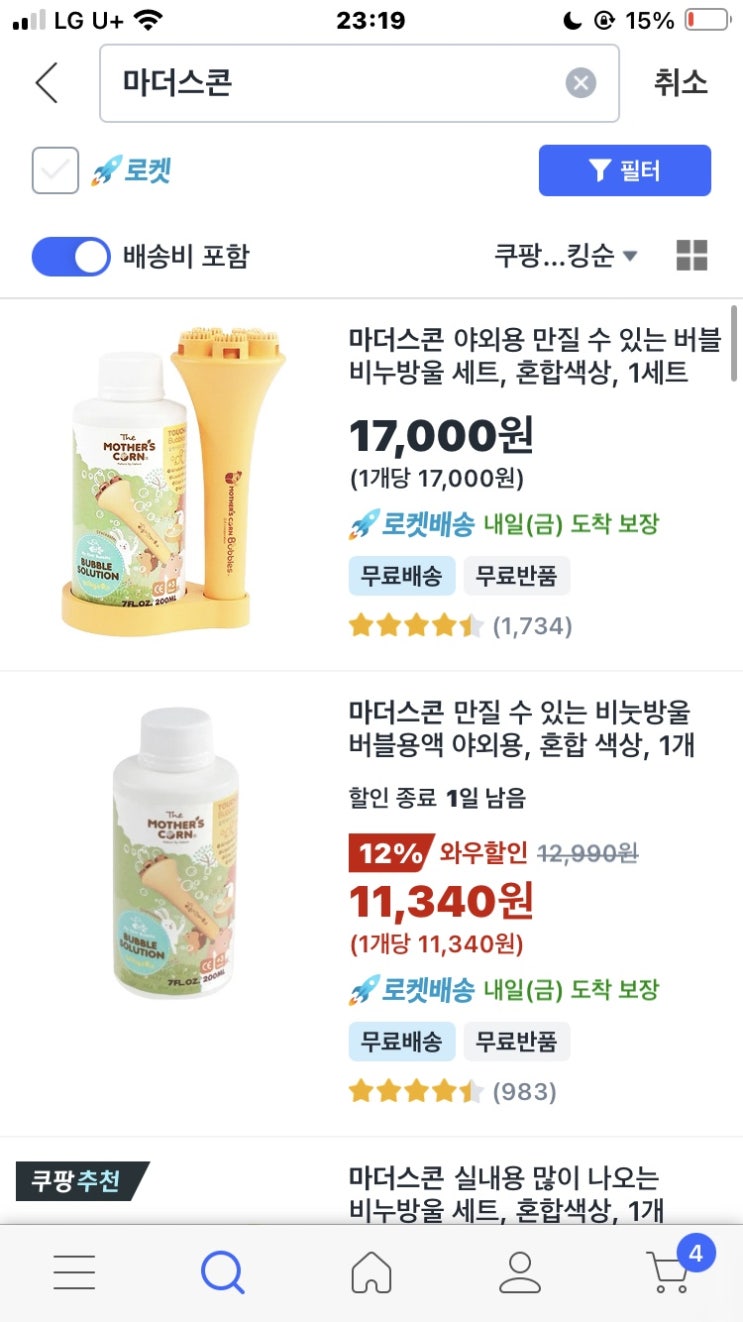Tap the back arrow icon

coord(47,83)
